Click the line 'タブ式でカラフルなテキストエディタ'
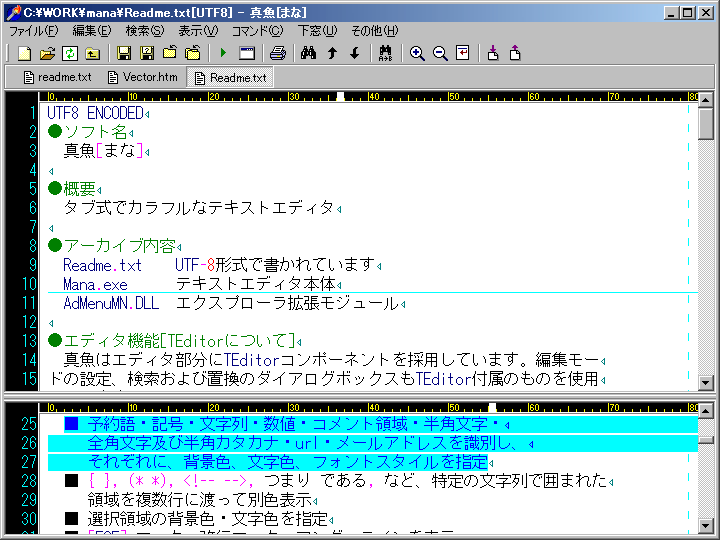Image resolution: width=720 pixels, height=540 pixels. (199, 208)
